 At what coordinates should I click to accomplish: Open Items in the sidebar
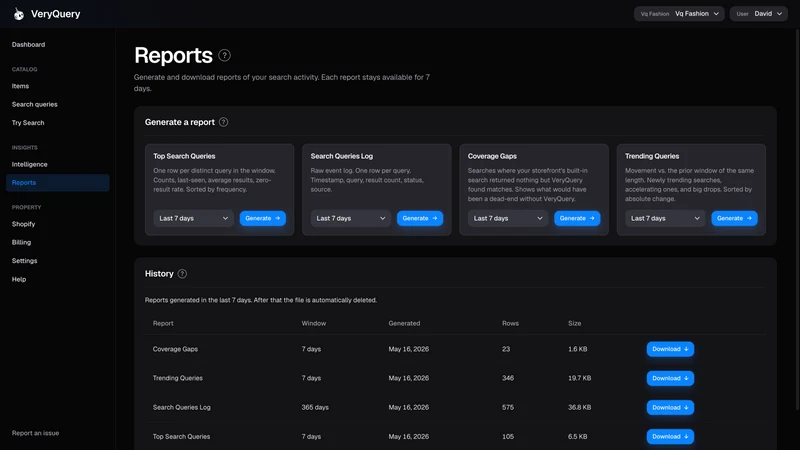20,86
